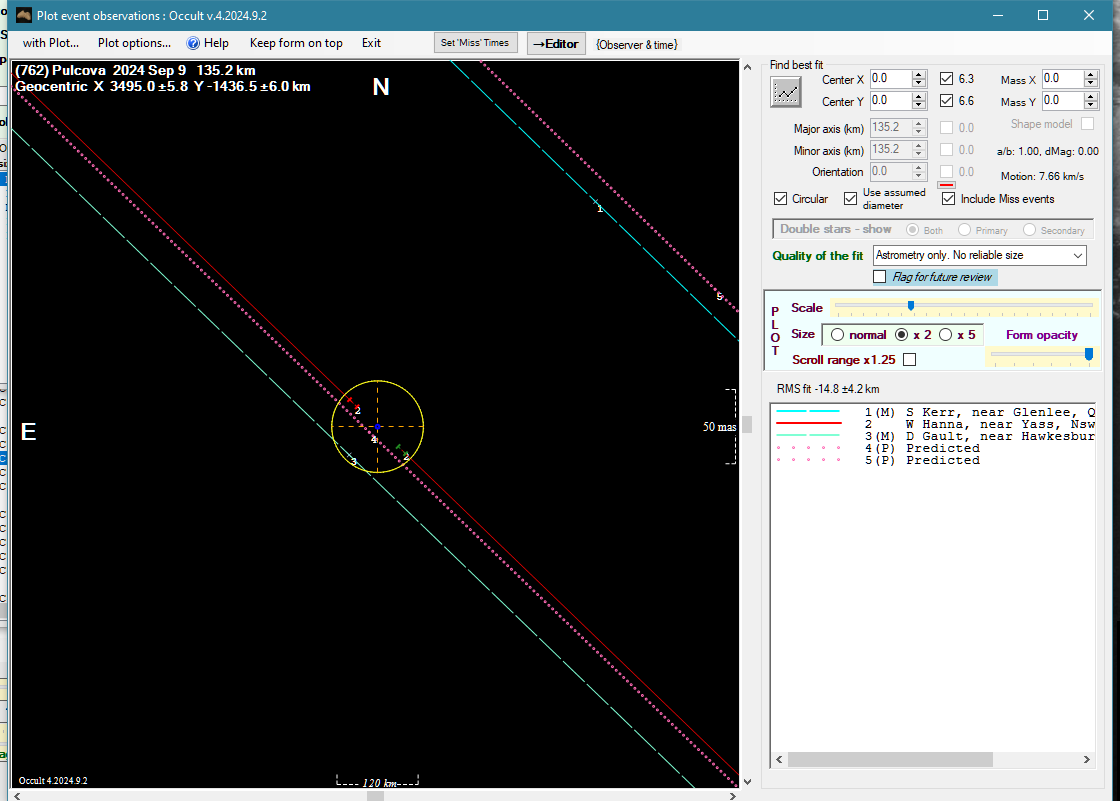Image resolution: width=1120 pixels, height=810 pixels.
Task: Toggle the Center X 6.3 checkbox
Action: pos(946,79)
